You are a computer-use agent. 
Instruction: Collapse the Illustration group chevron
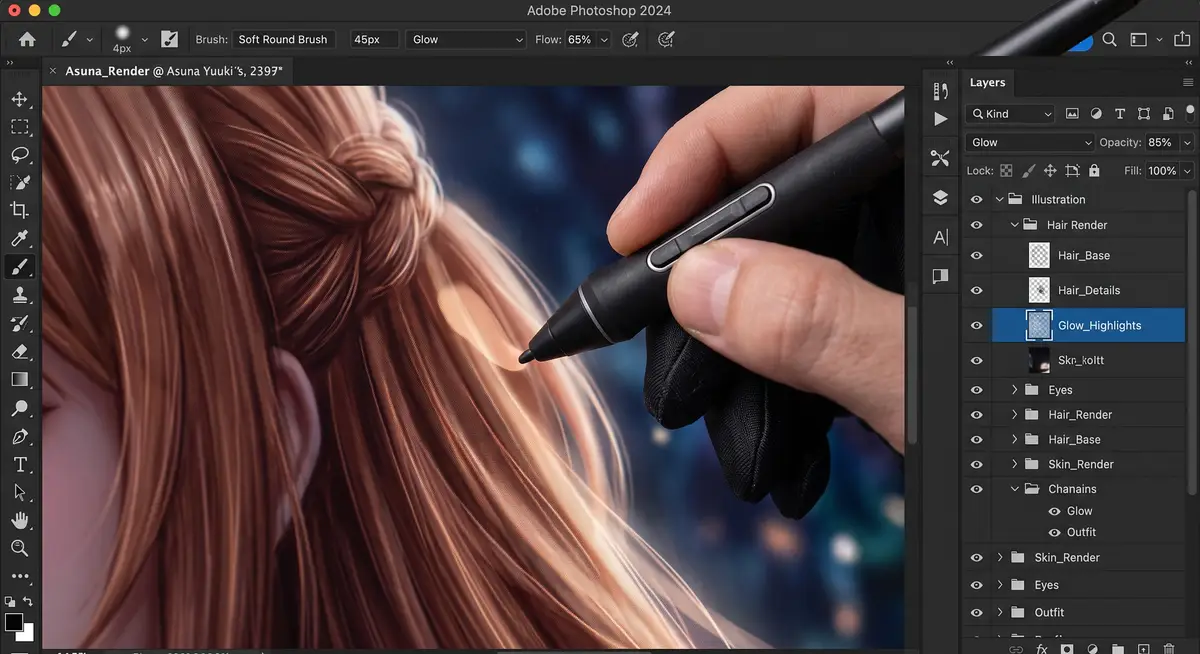pyautogui.click(x=999, y=199)
